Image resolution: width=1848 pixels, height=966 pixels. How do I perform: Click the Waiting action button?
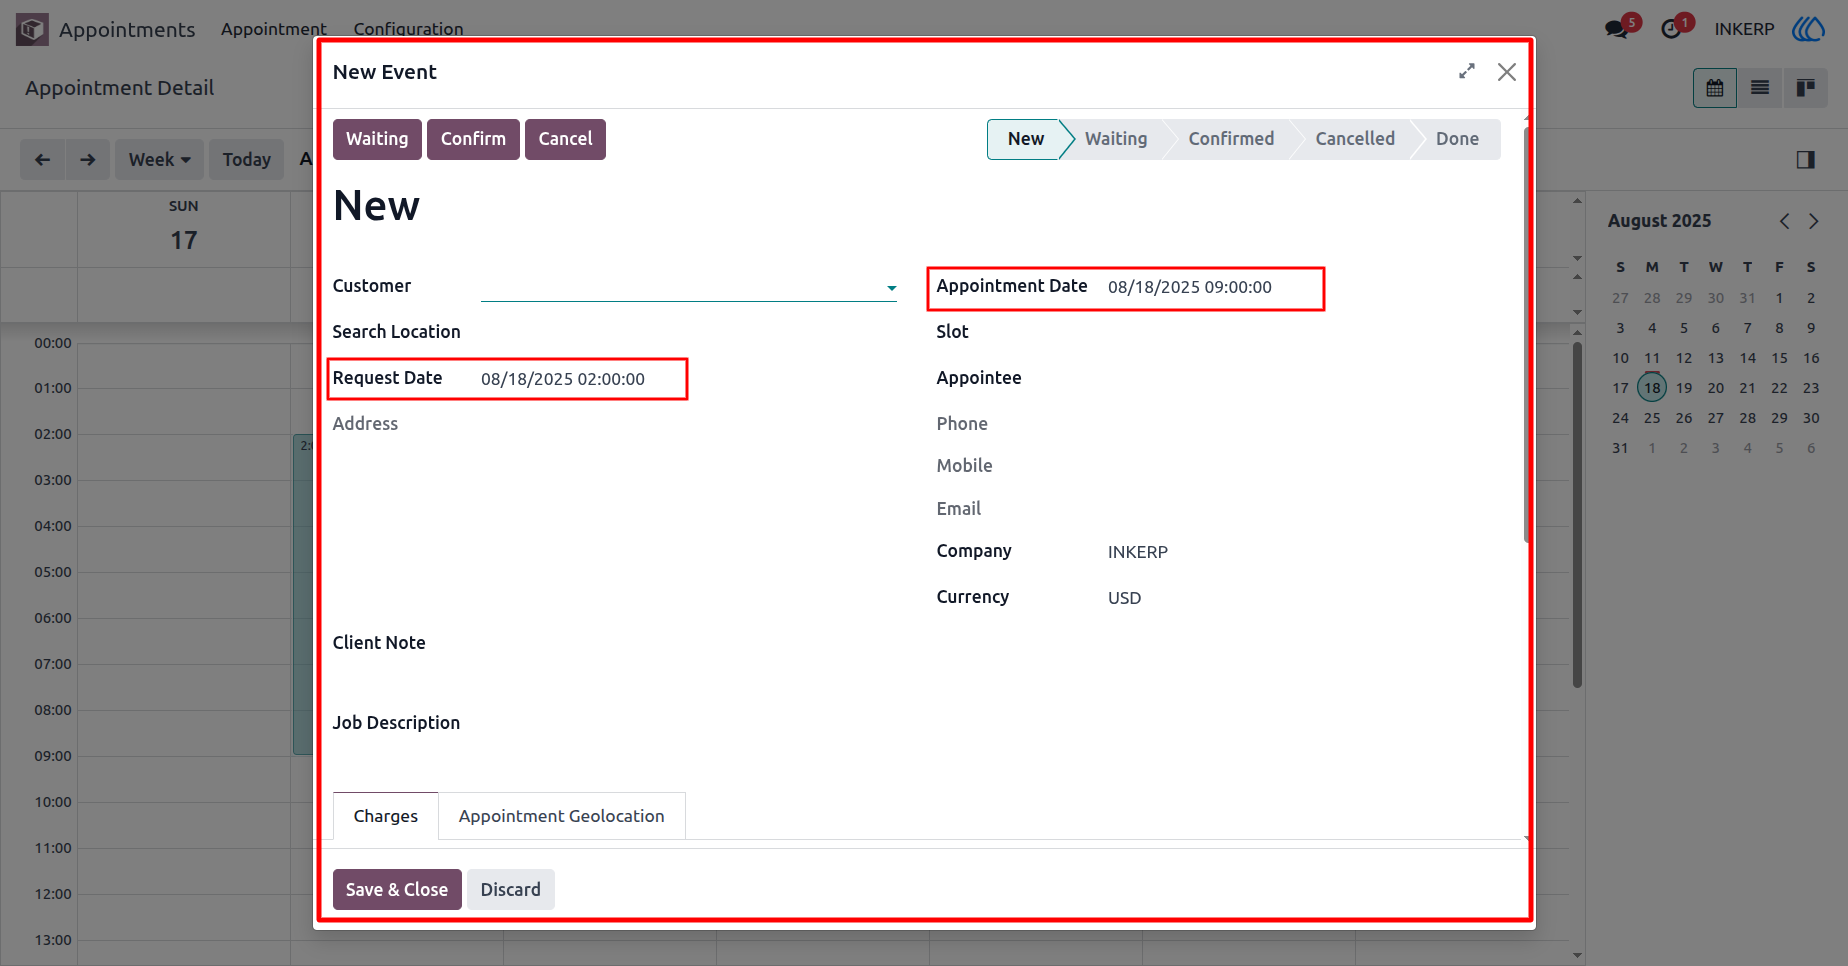pyautogui.click(x=377, y=139)
